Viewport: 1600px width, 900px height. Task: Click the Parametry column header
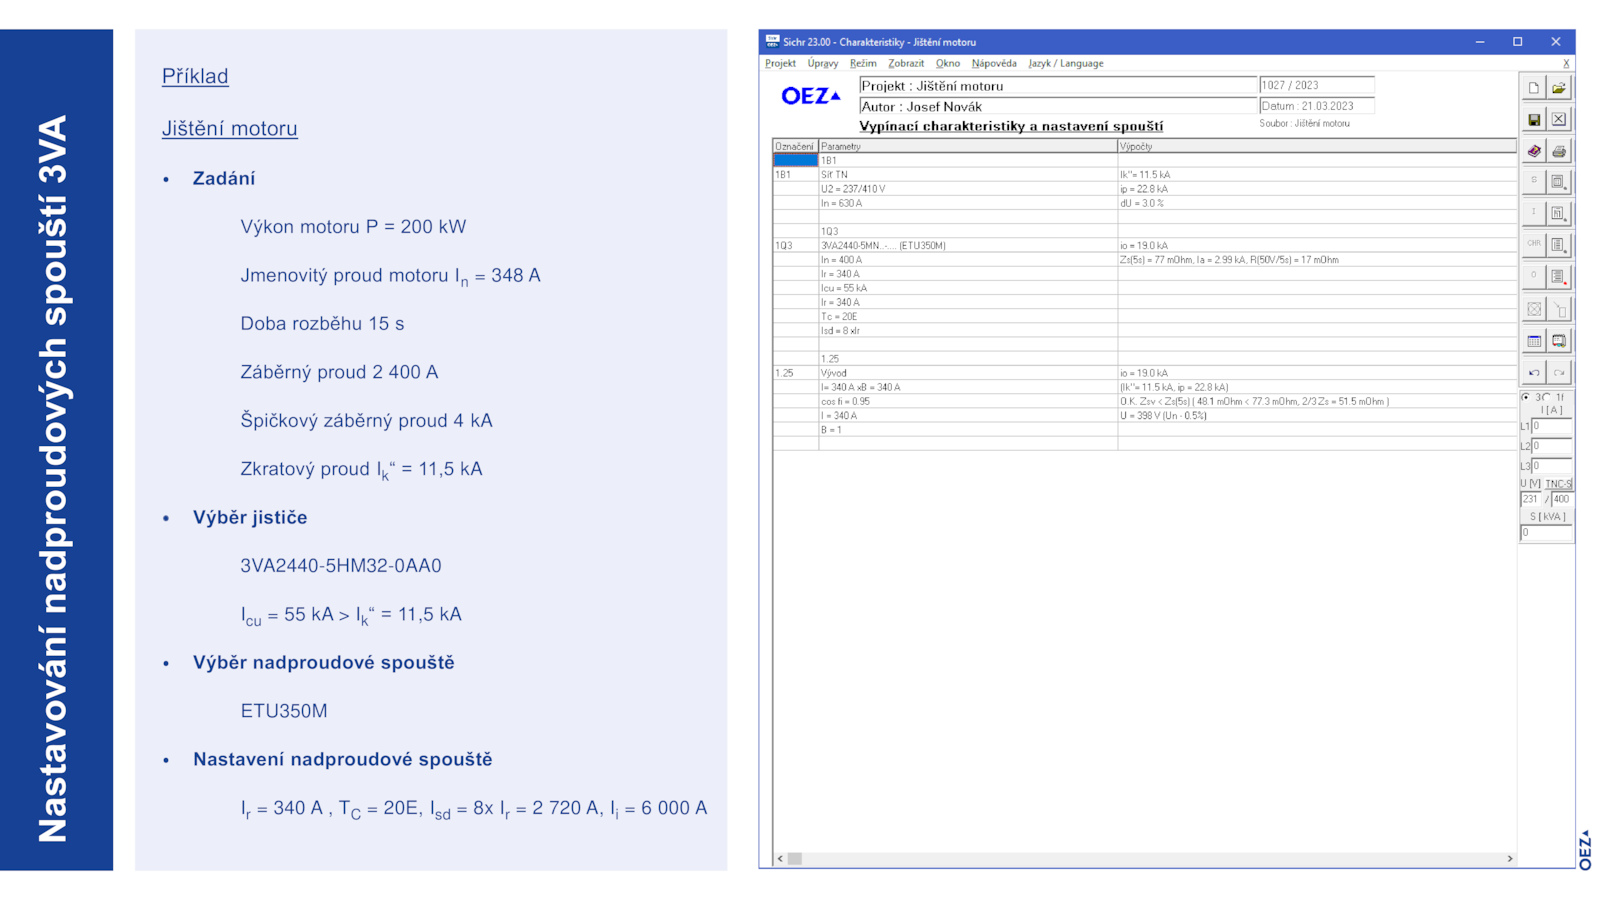click(968, 146)
